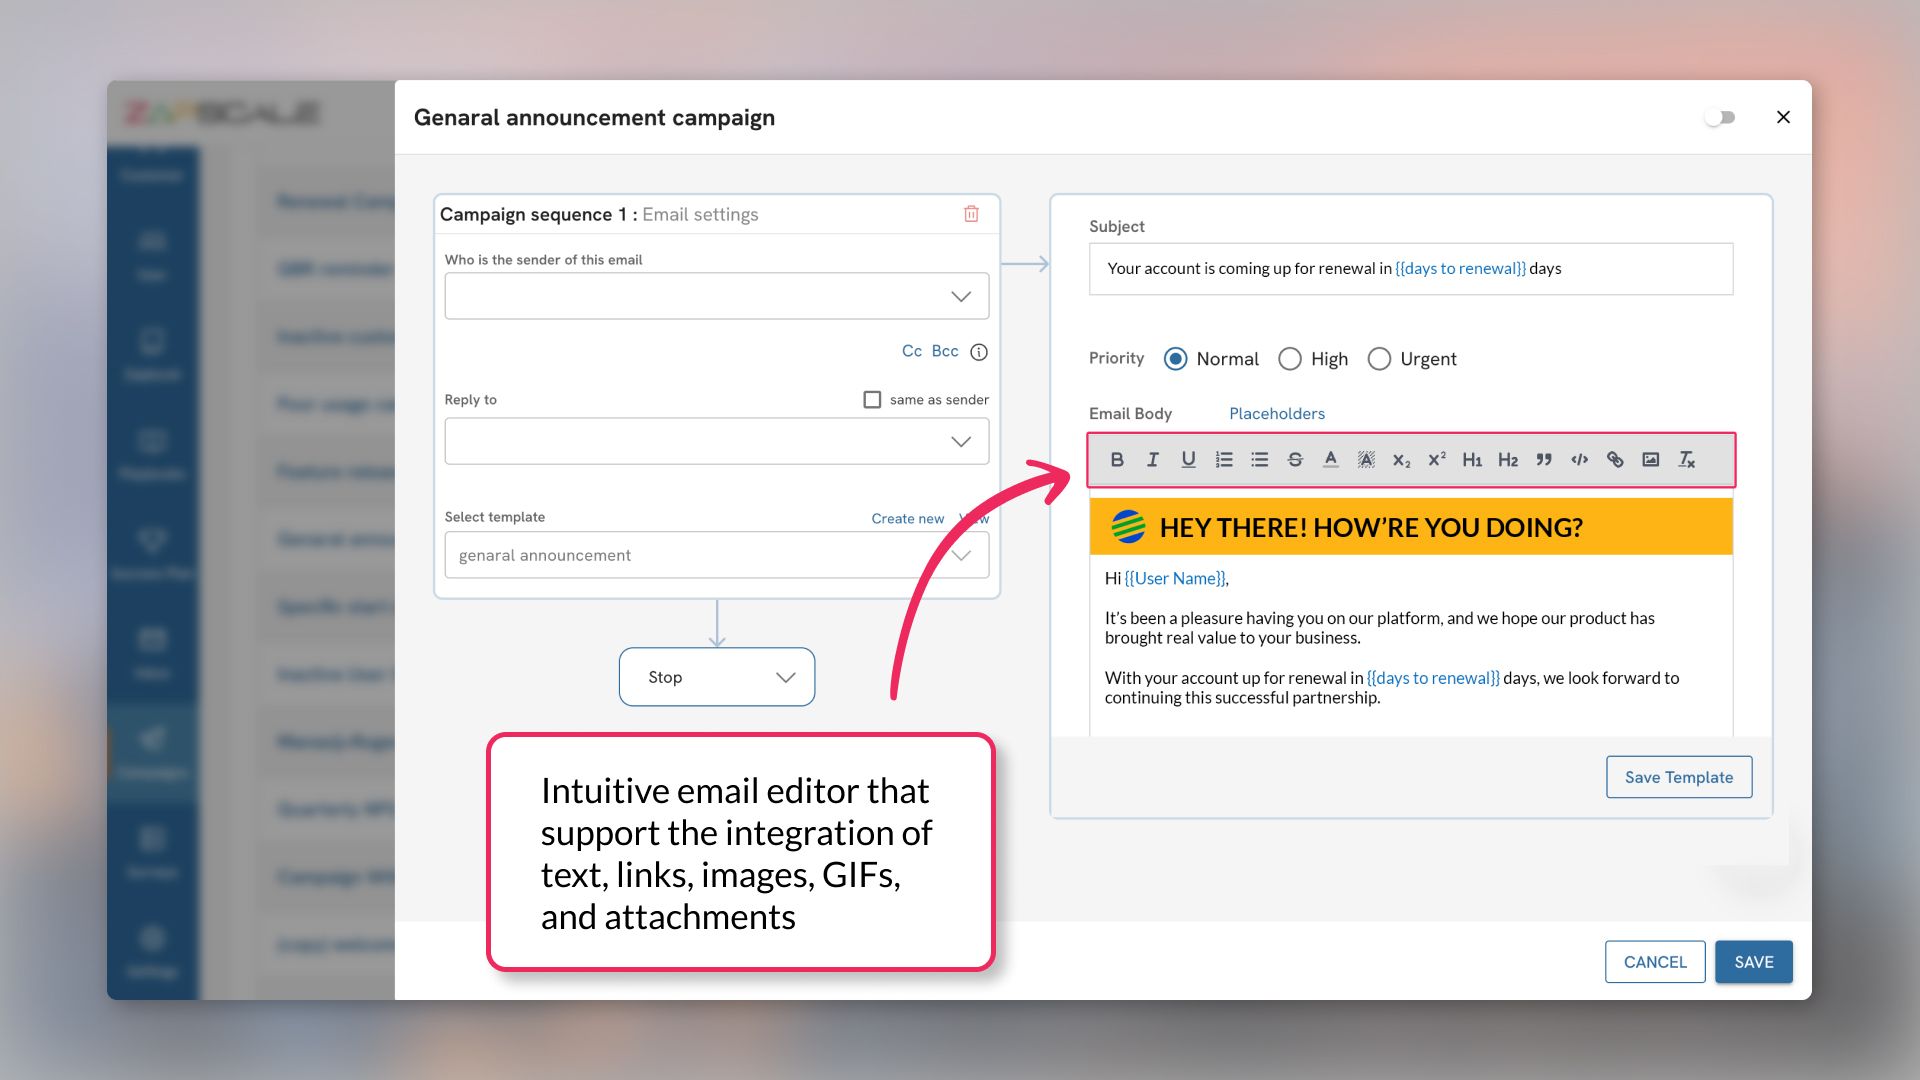Screen dimensions: 1920x1080
Task: Click the Create new template link
Action: [x=907, y=517]
